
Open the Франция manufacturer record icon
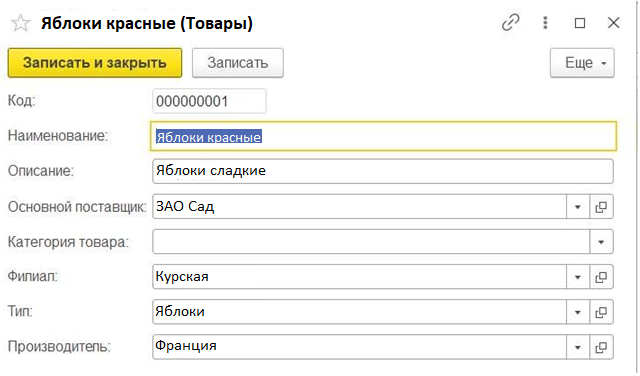601,347
